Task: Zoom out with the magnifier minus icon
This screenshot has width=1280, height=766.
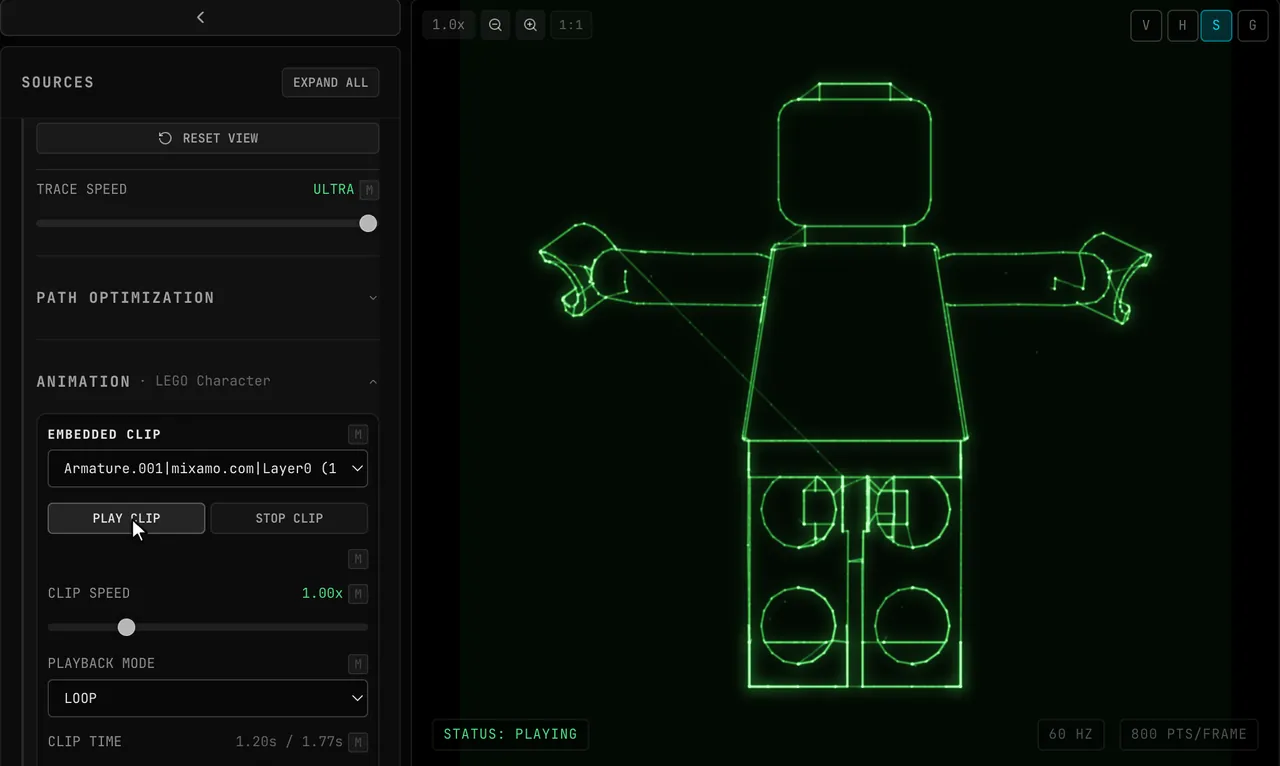Action: [495, 25]
